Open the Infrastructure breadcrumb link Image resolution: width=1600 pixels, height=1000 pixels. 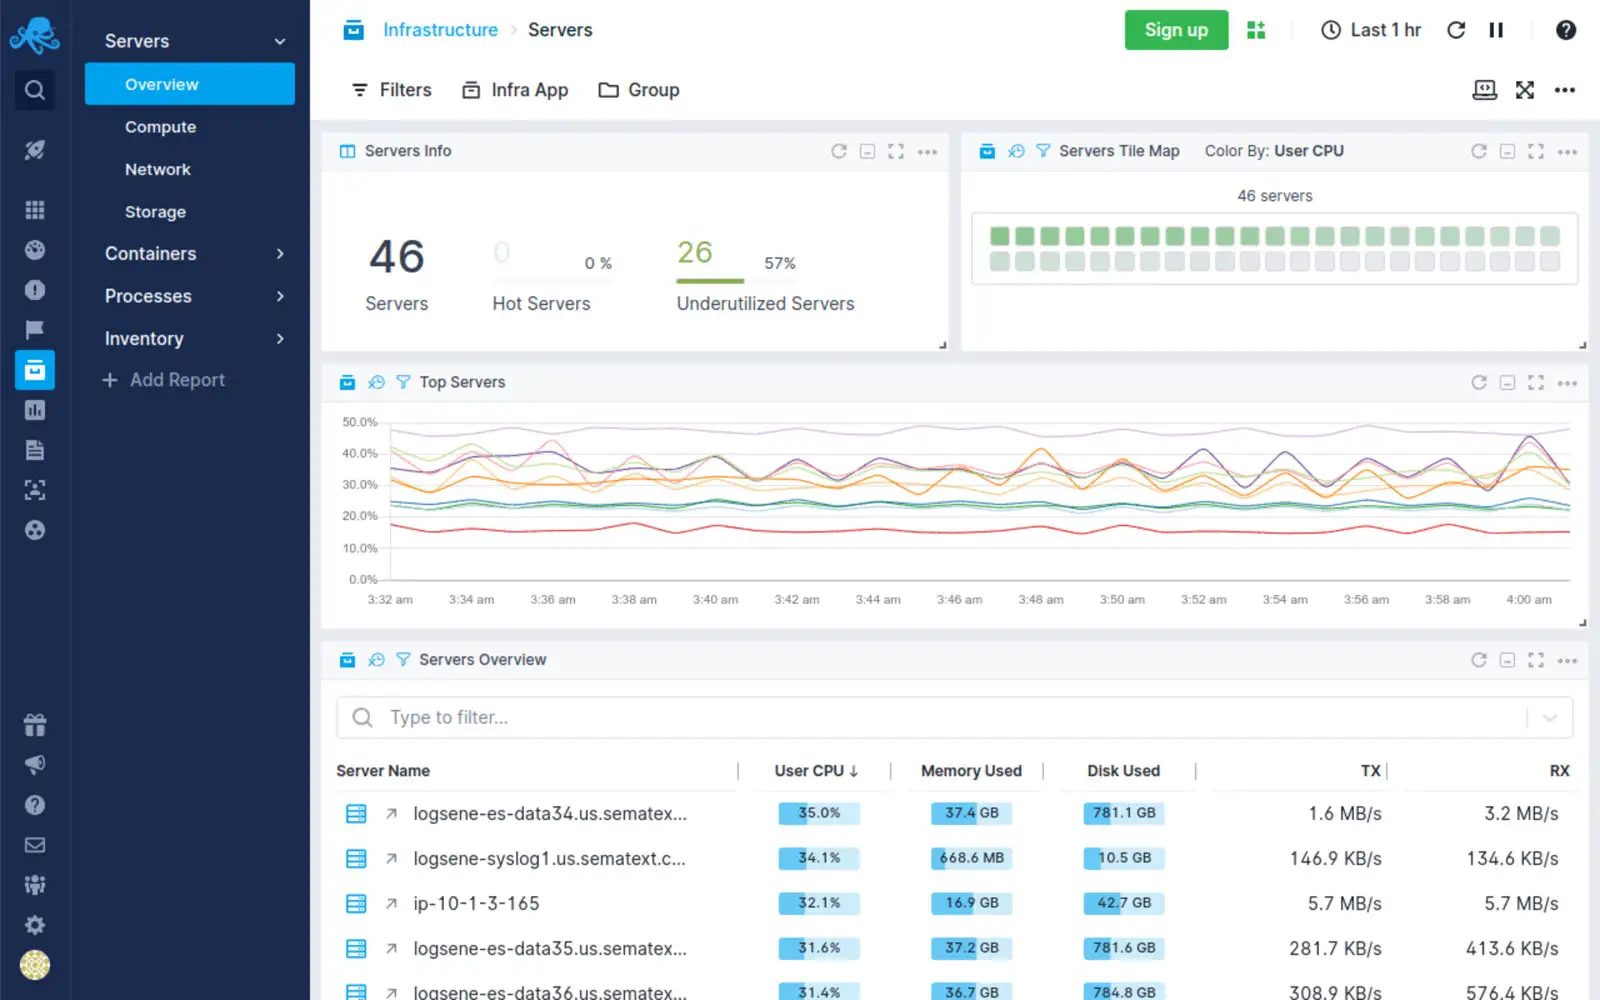click(441, 30)
